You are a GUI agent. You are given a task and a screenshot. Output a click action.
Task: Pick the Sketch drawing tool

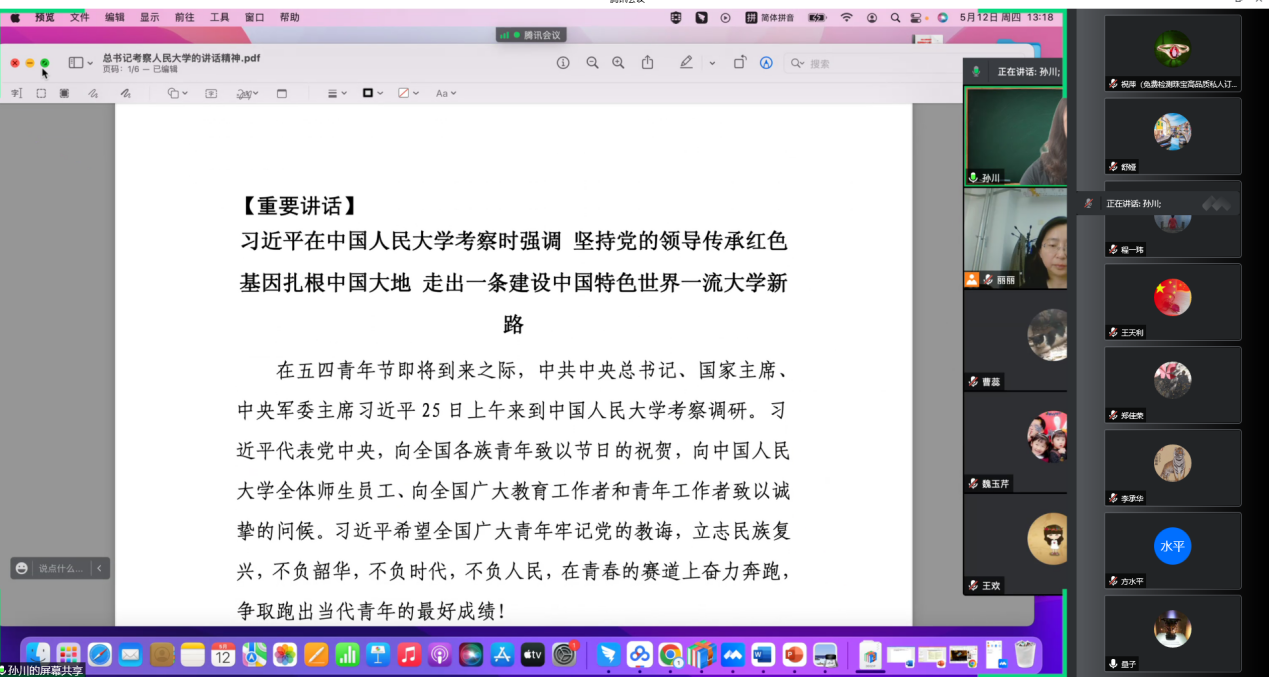(93, 93)
